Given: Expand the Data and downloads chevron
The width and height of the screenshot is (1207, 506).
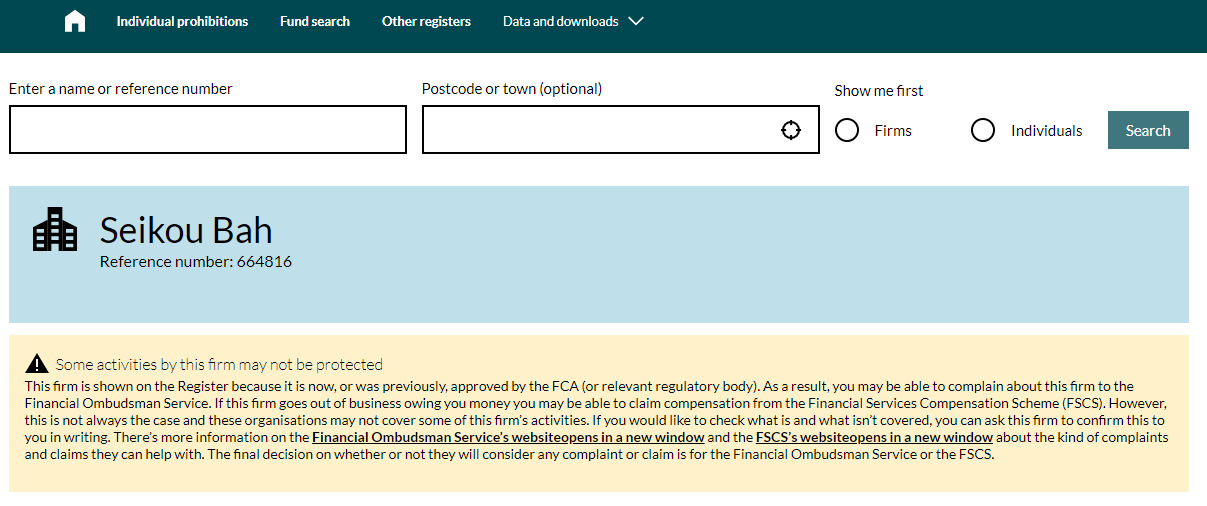Looking at the screenshot, I should 636,21.
